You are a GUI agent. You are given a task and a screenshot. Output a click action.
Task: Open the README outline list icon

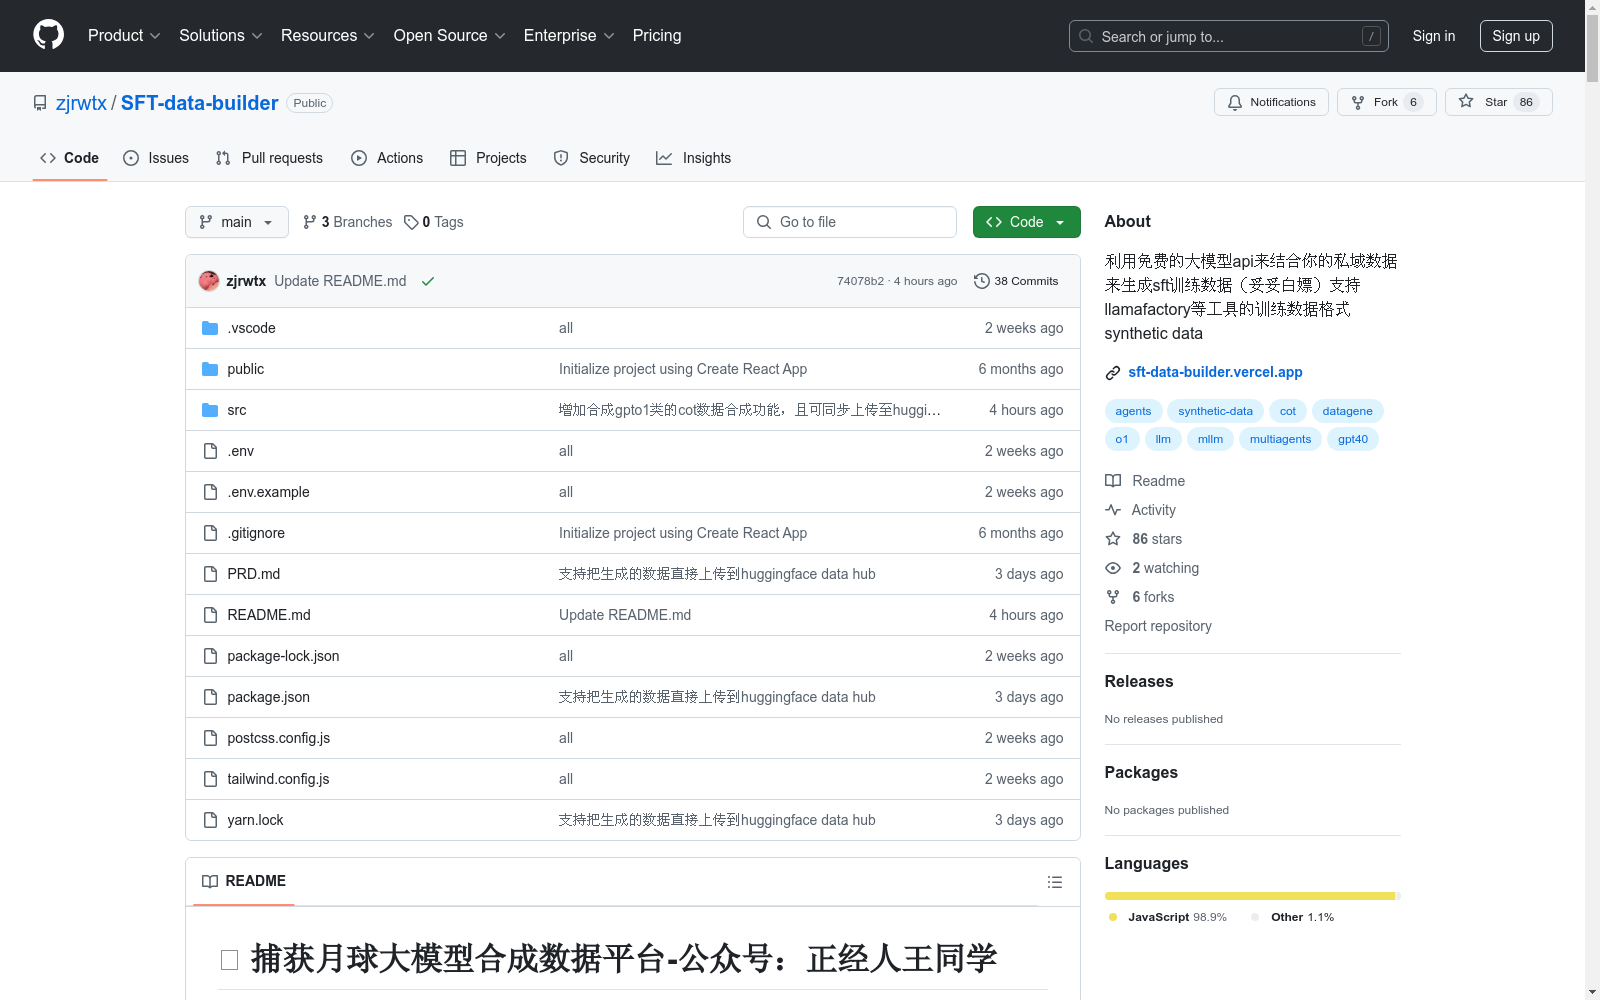[1054, 882]
